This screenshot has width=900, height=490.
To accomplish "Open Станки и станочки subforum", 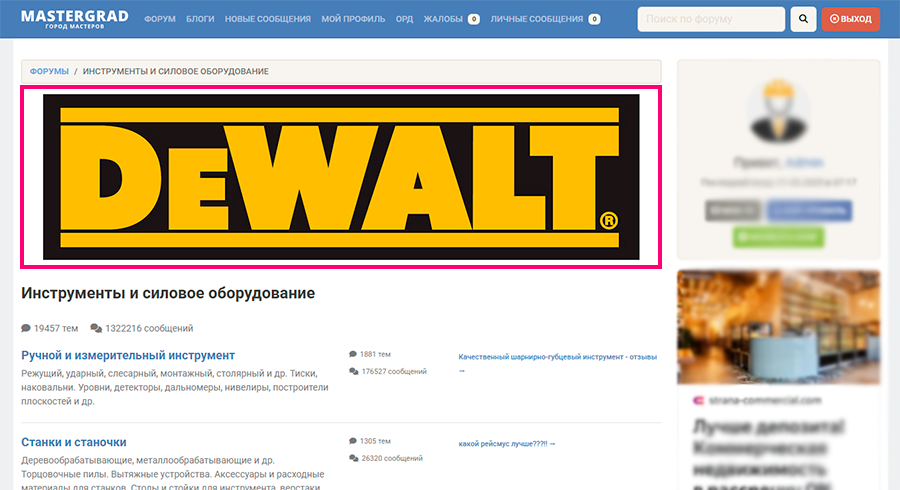I will [73, 442].
